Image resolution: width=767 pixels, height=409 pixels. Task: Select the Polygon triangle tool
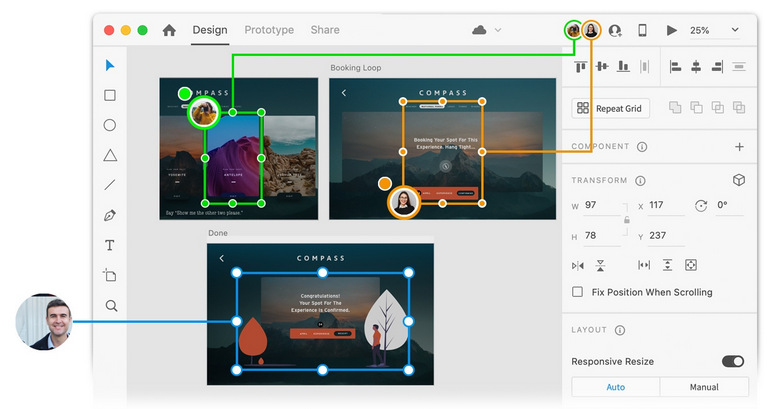click(x=110, y=156)
